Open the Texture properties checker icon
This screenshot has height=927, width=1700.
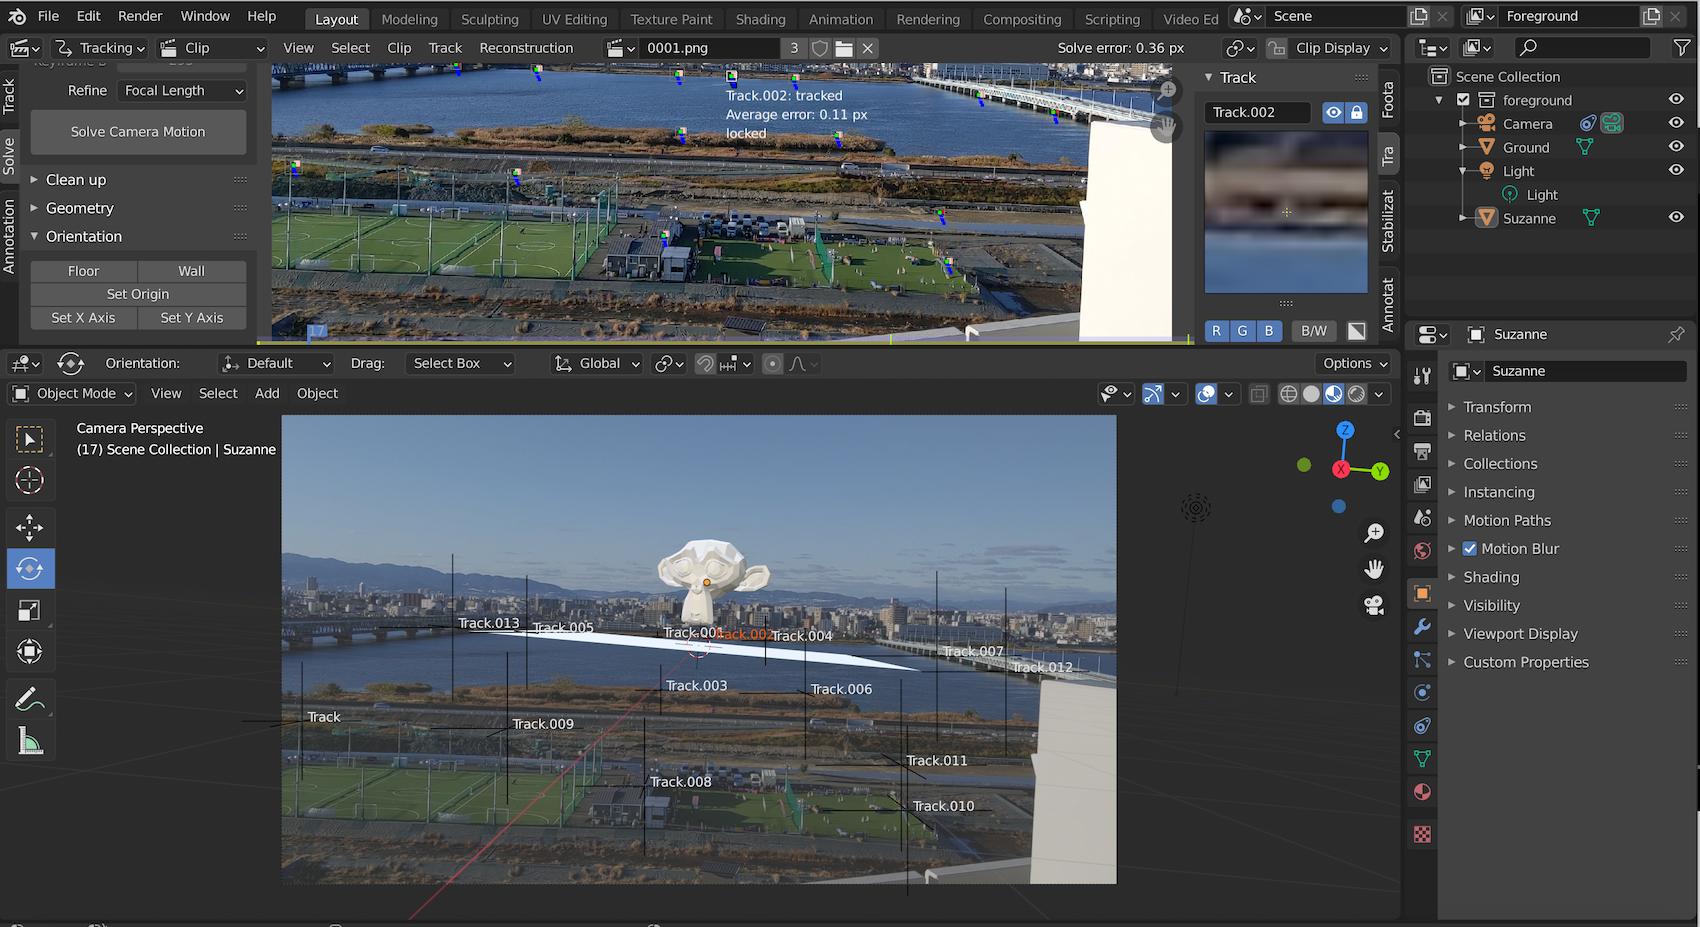(x=1422, y=834)
